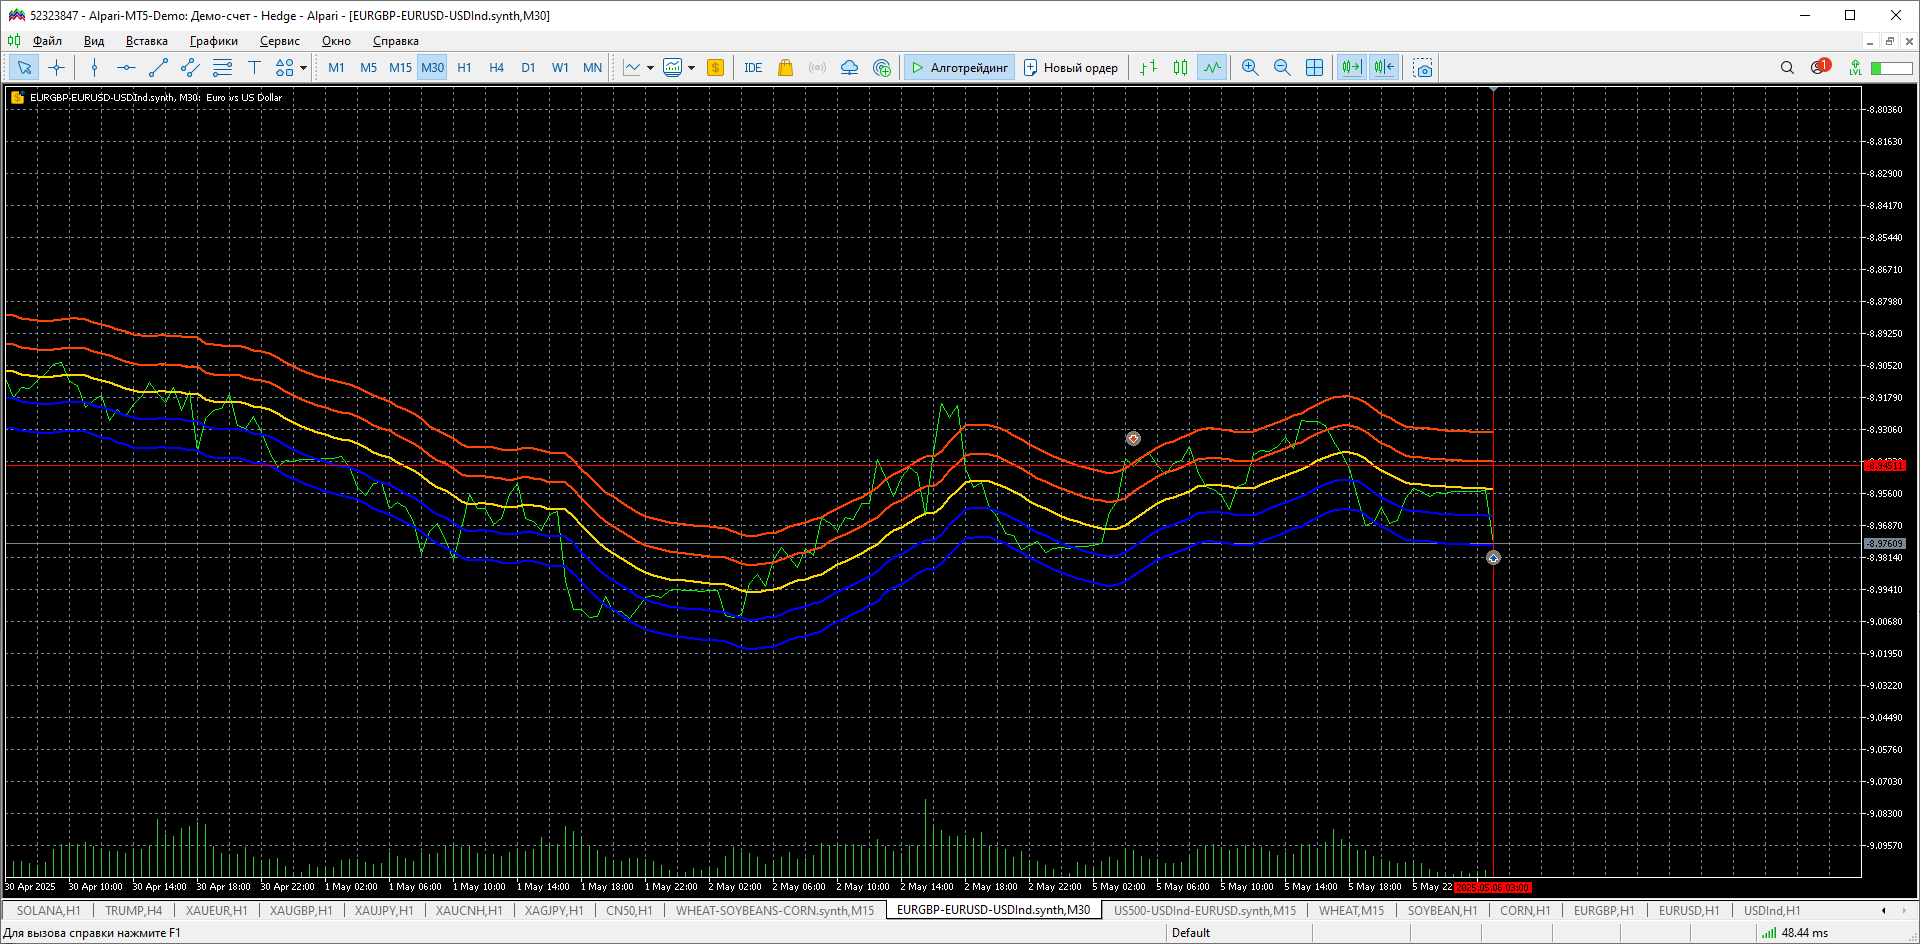Select the H4 timeframe
The width and height of the screenshot is (1920, 944).
tap(496, 68)
